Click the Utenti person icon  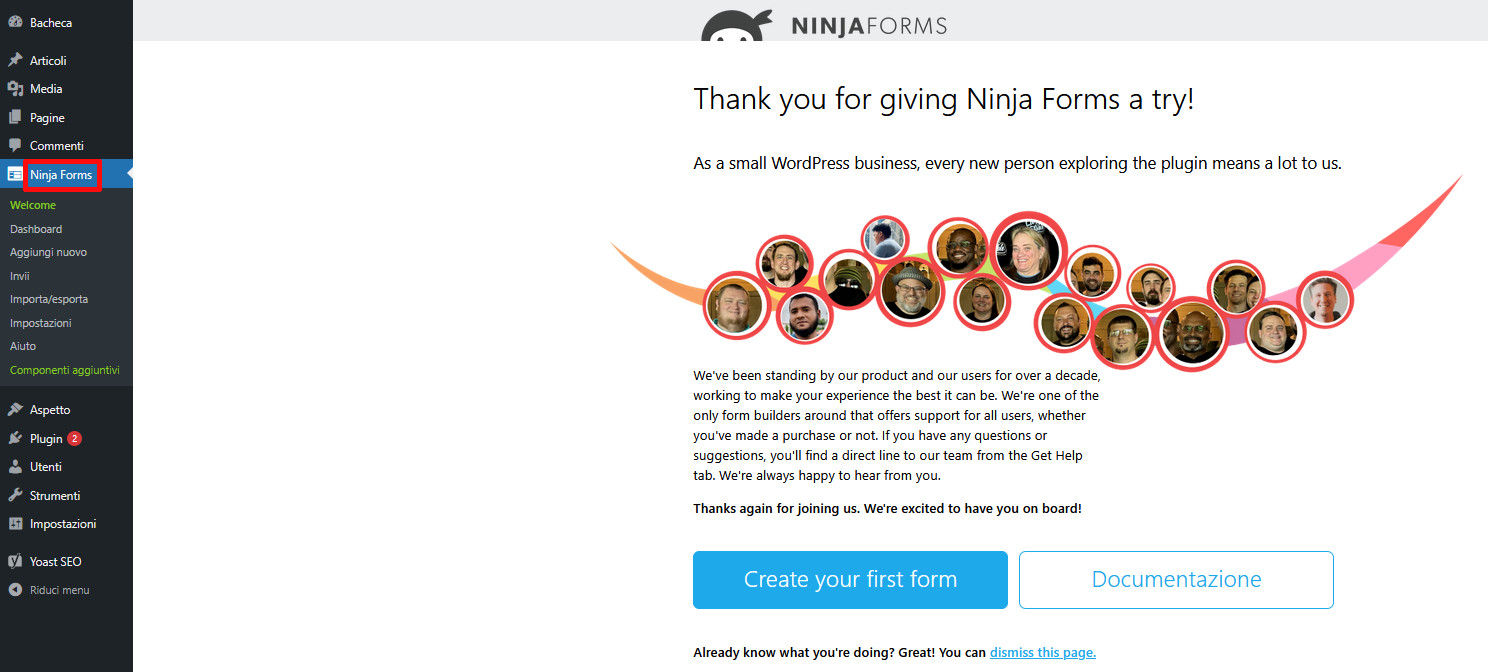click(15, 467)
